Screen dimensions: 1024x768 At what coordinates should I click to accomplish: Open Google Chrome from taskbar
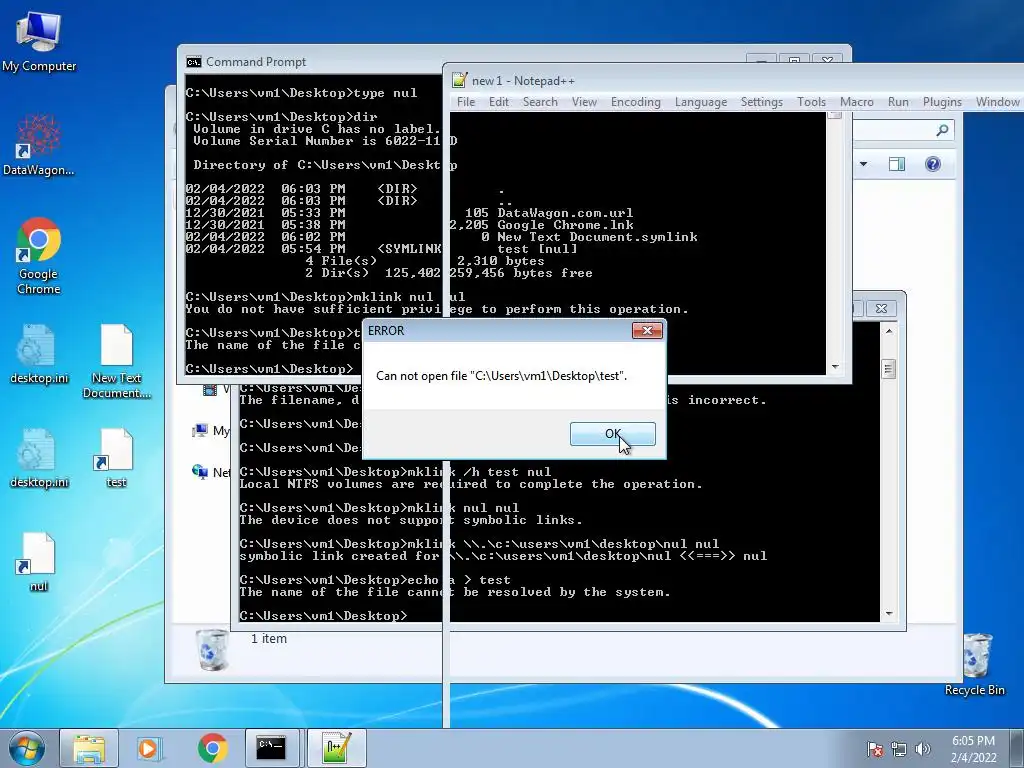tap(212, 748)
